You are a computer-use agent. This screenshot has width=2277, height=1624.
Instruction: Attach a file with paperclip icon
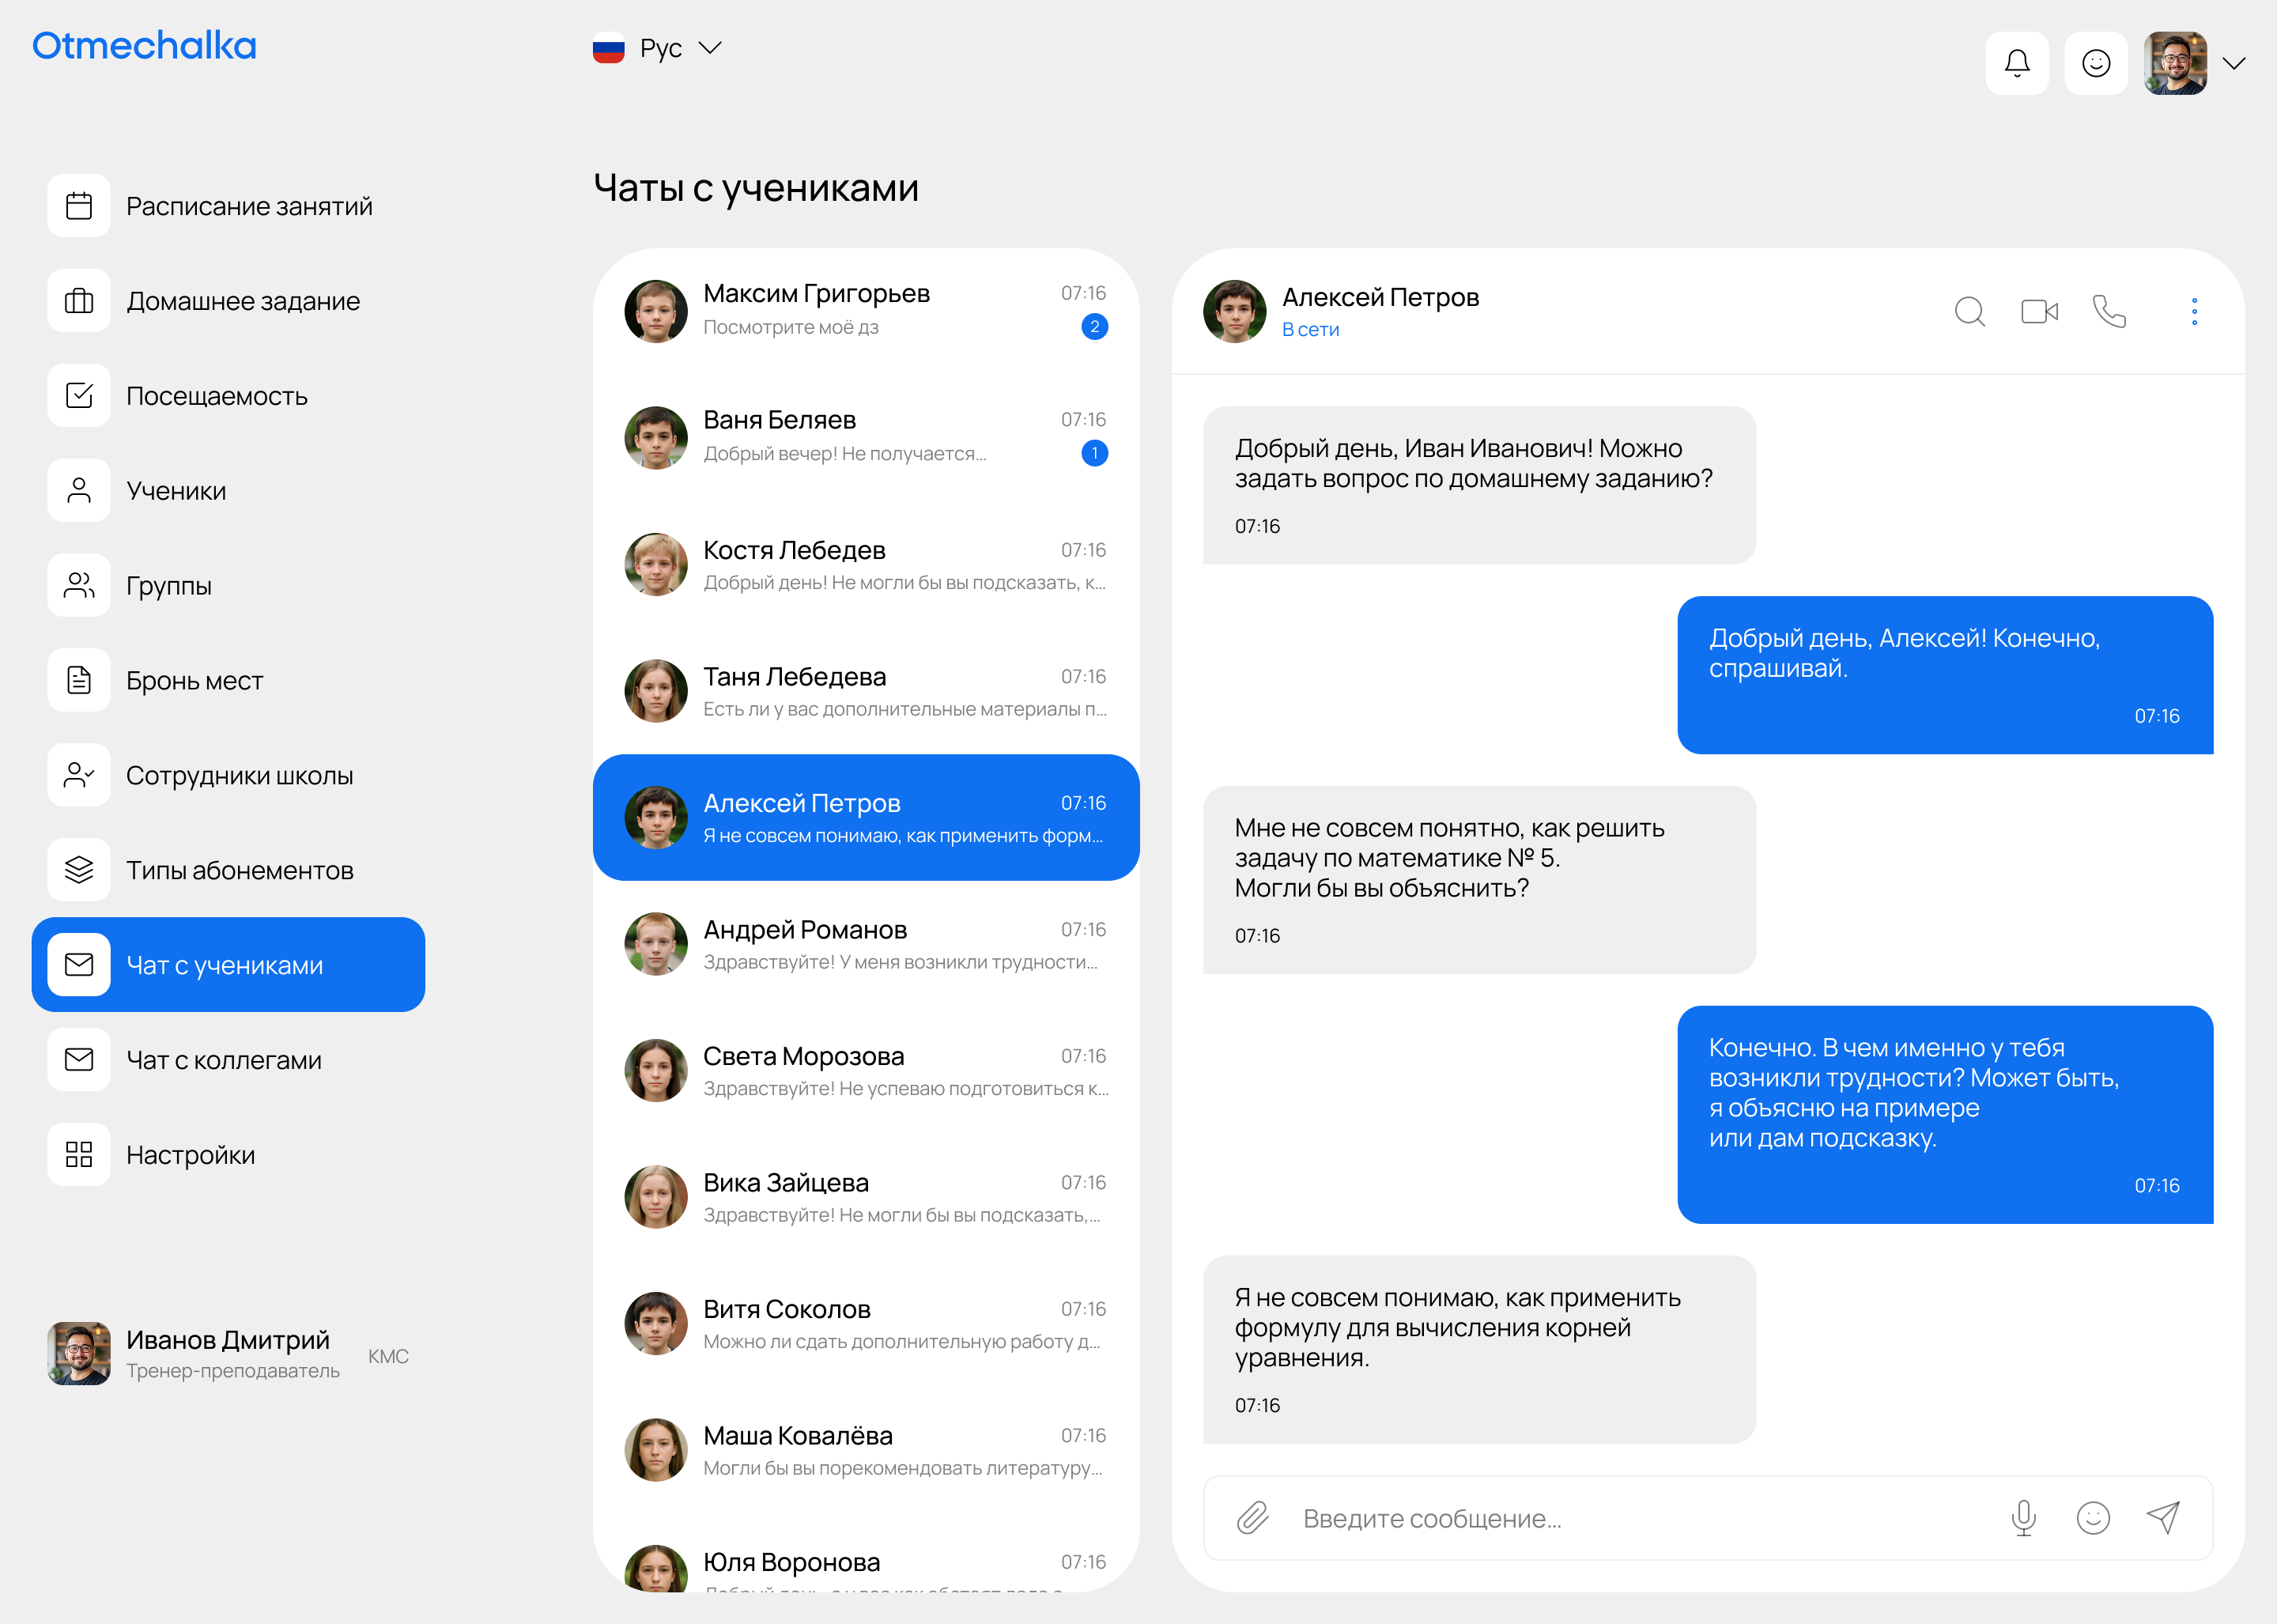pos(1252,1517)
